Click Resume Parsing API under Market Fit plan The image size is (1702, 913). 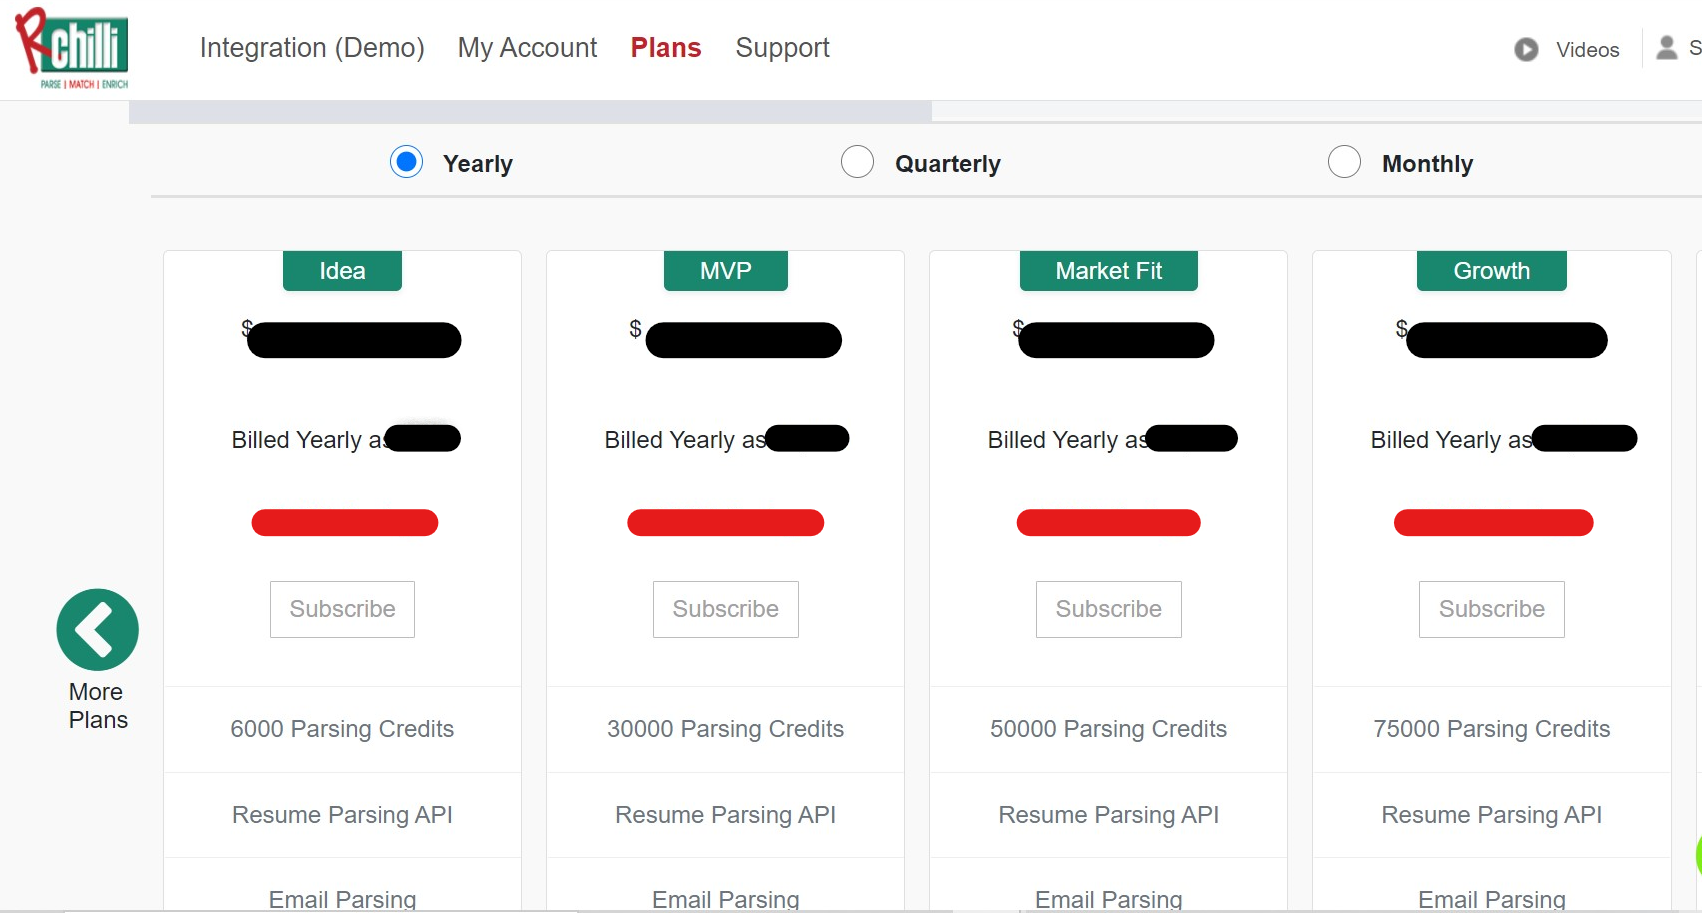[x=1109, y=815]
